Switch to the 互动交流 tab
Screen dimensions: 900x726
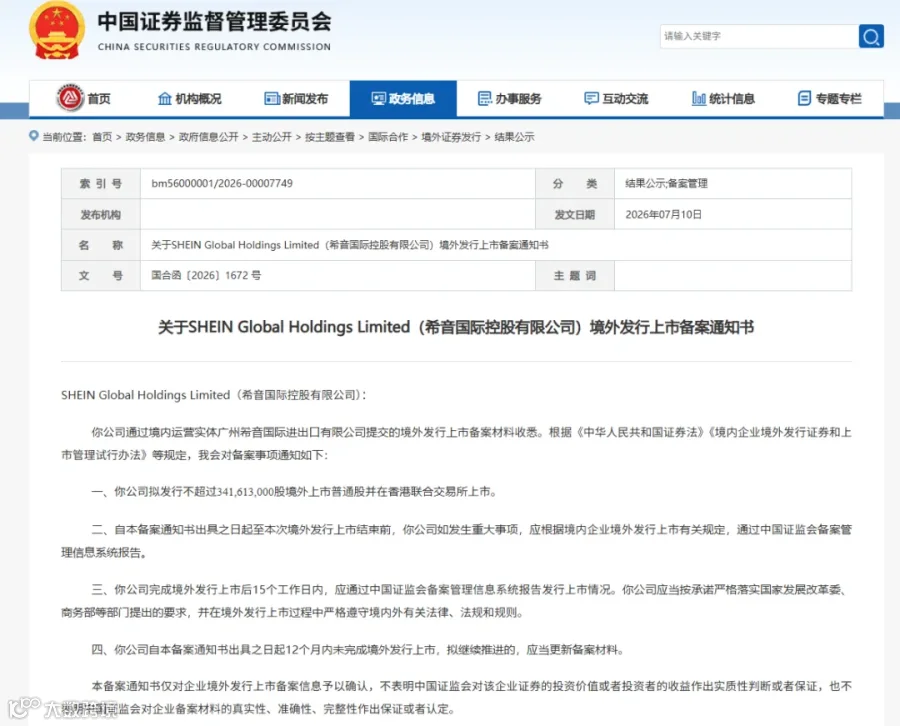616,99
